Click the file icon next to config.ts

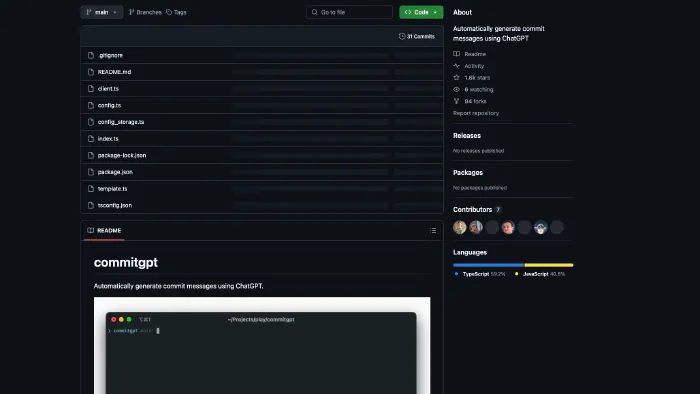91,105
